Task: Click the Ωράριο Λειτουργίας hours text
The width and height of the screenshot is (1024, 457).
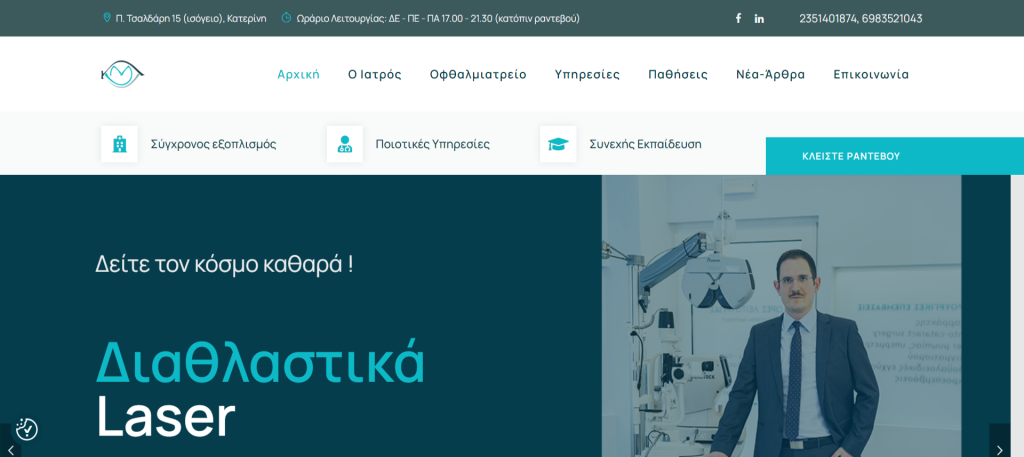Action: click(438, 18)
